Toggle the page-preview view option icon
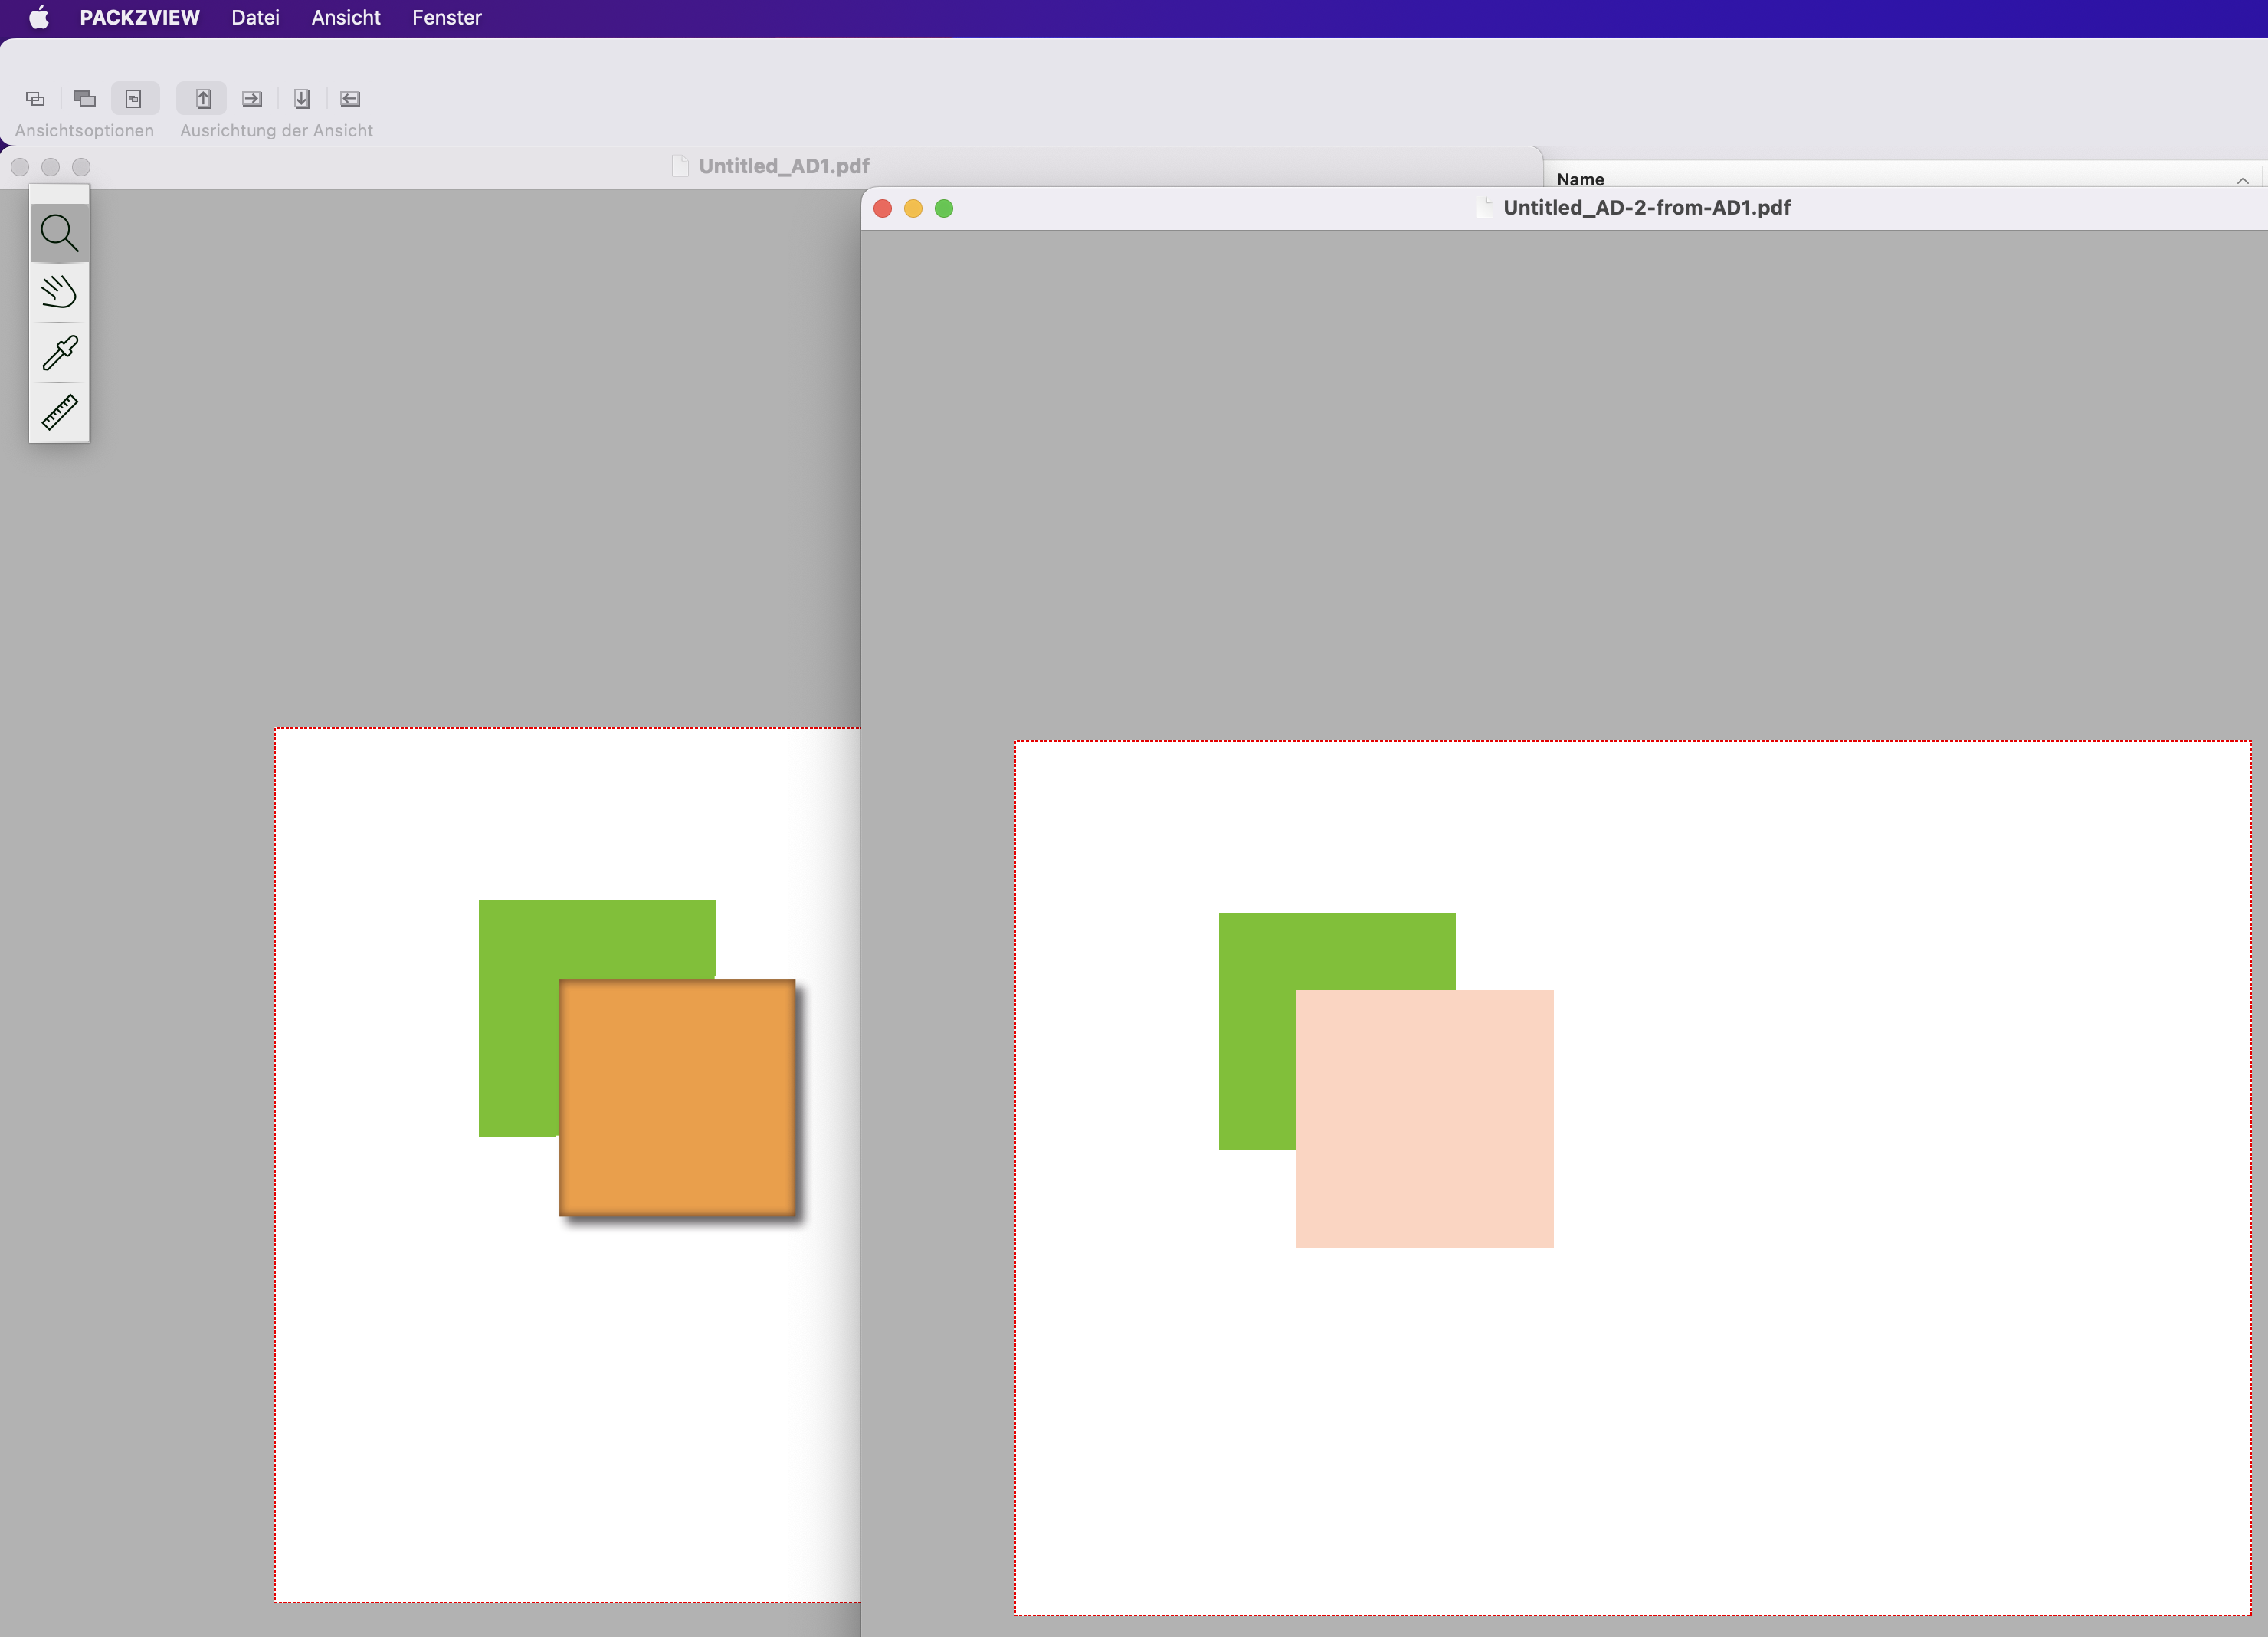The image size is (2268, 1637). pos(134,98)
